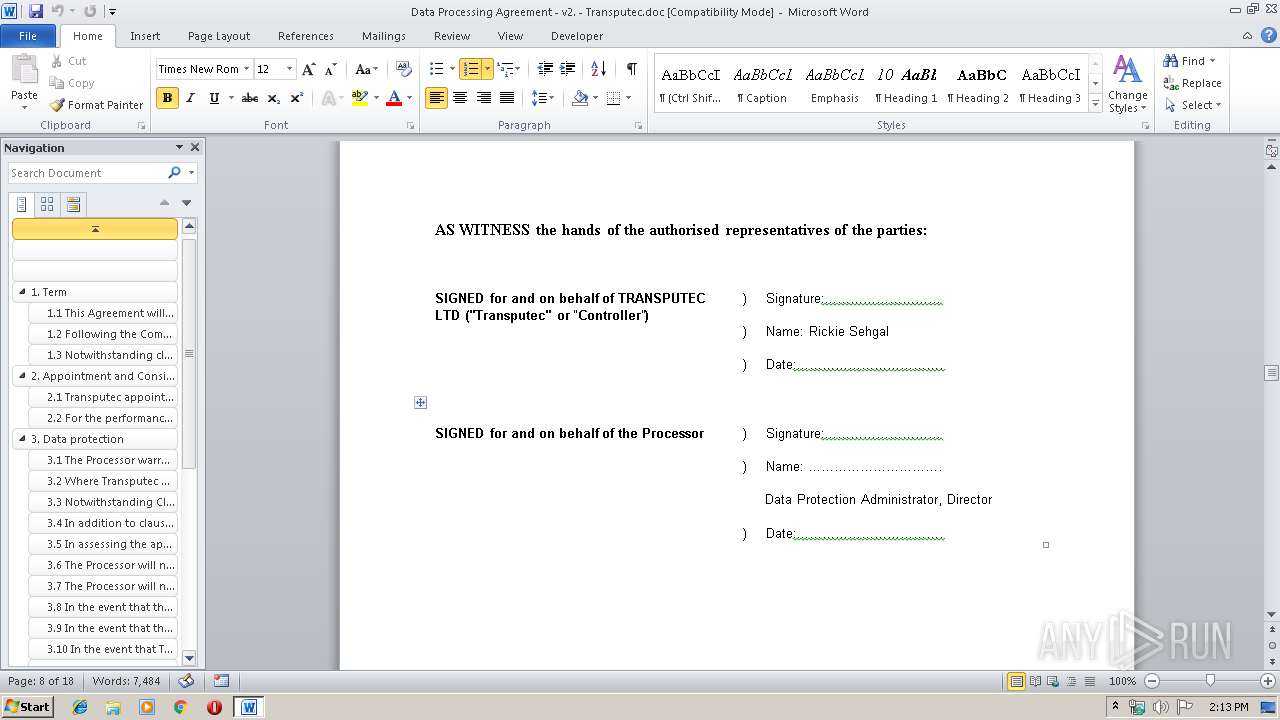Save the document from Quick Access Toolbar
Screen dimensions: 1280x720
pyautogui.click(x=36, y=11)
